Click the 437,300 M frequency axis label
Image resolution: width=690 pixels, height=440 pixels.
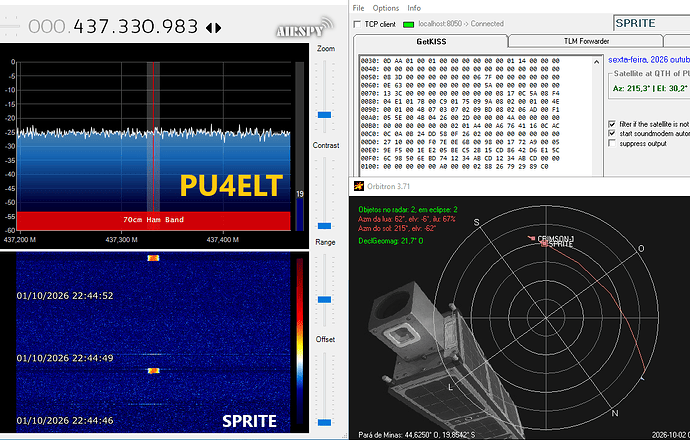click(121, 240)
